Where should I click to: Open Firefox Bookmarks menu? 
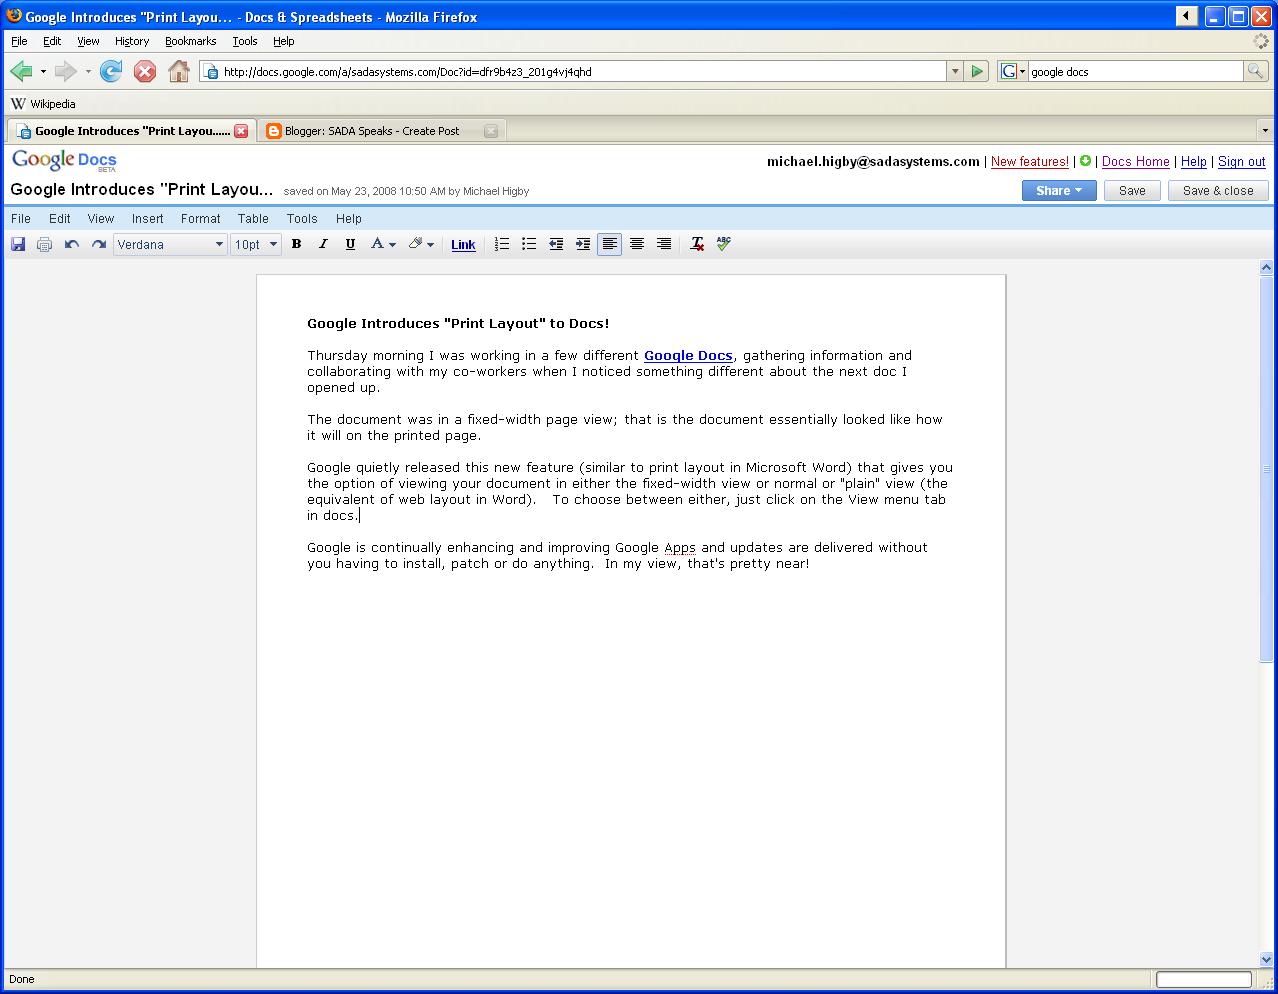click(x=191, y=41)
